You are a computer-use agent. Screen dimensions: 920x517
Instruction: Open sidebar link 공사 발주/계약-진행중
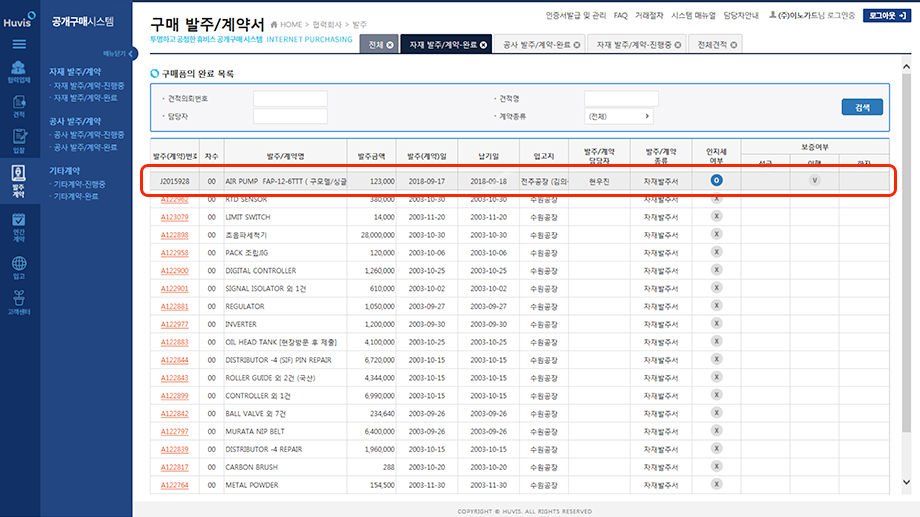coord(89,135)
